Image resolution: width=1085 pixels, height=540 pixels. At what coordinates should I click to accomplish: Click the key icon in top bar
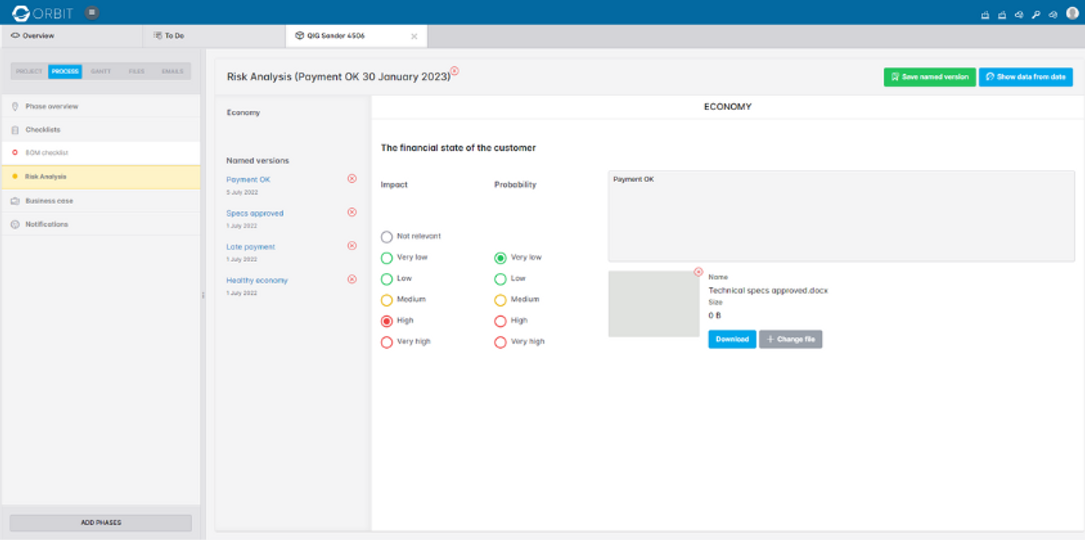coord(1036,14)
